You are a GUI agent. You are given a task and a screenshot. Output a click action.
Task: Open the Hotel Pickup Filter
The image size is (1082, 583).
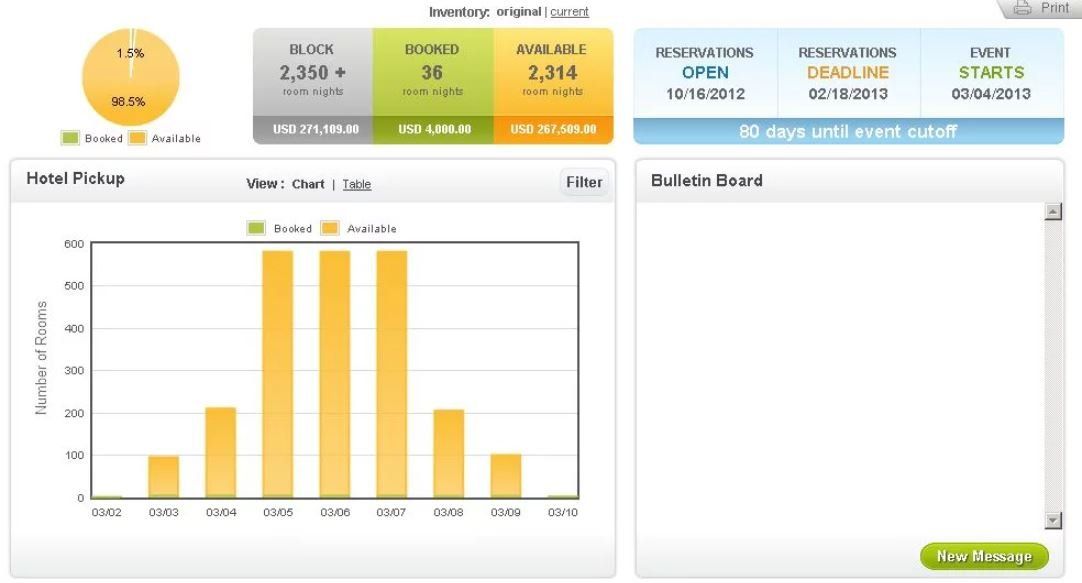(584, 182)
